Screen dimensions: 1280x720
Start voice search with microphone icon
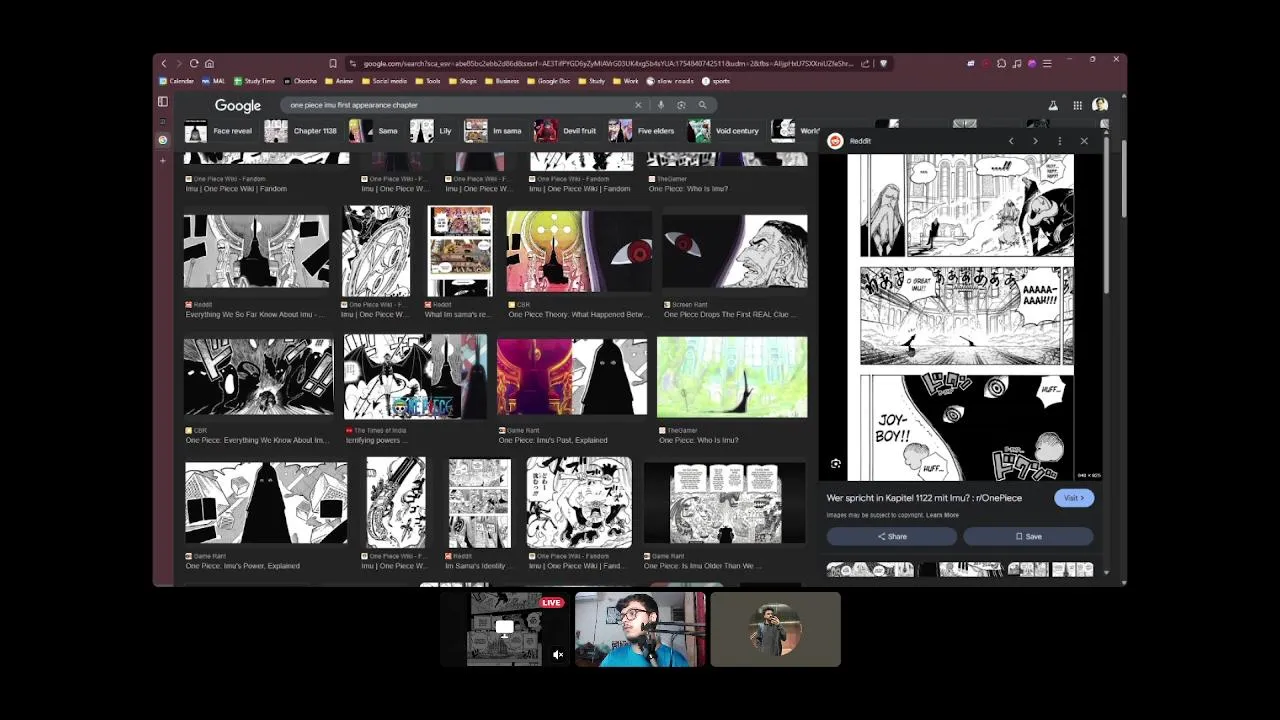(660, 105)
